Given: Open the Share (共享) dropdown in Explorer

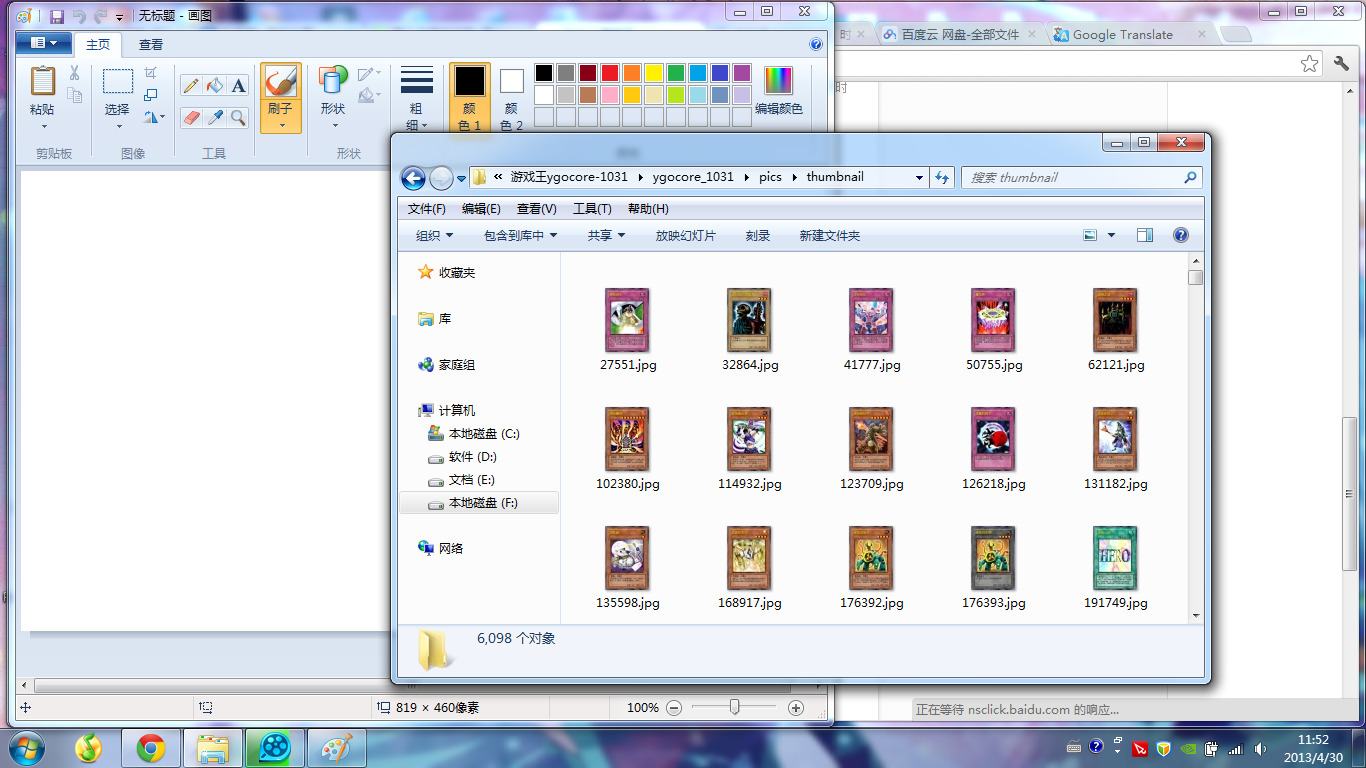Looking at the screenshot, I should pos(606,236).
